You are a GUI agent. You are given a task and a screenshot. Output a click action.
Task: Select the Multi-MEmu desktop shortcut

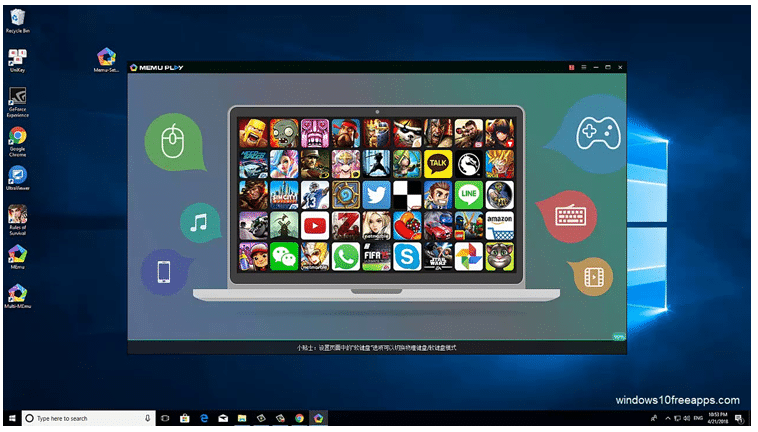(17, 296)
